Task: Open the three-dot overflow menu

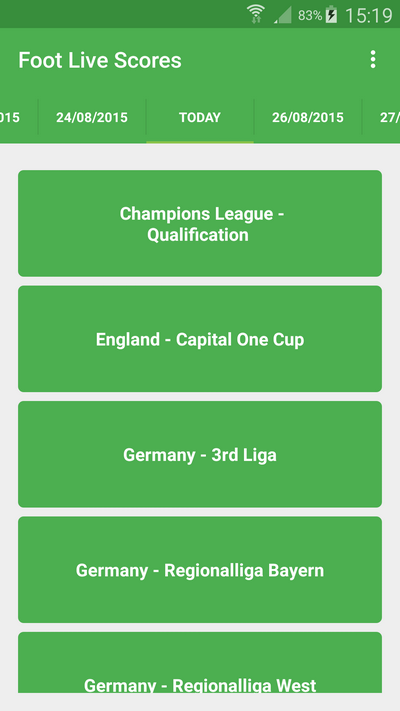Action: tap(373, 59)
